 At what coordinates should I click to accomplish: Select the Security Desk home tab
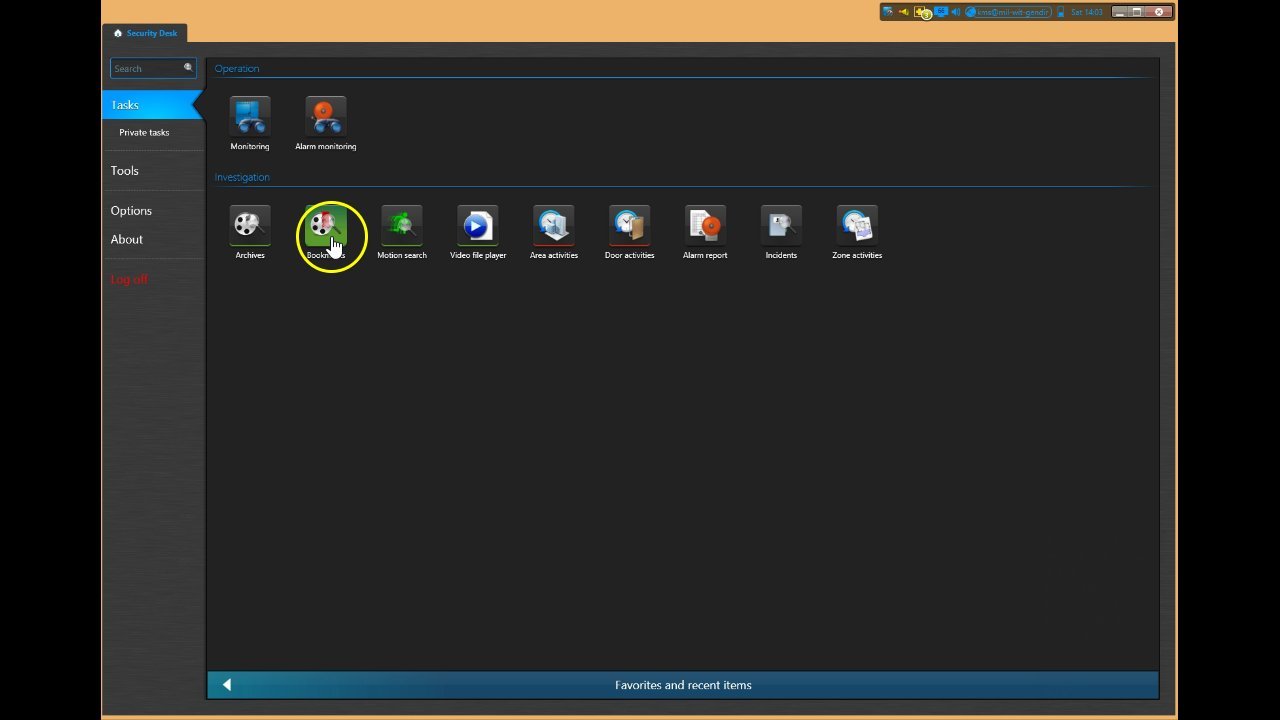tap(145, 33)
